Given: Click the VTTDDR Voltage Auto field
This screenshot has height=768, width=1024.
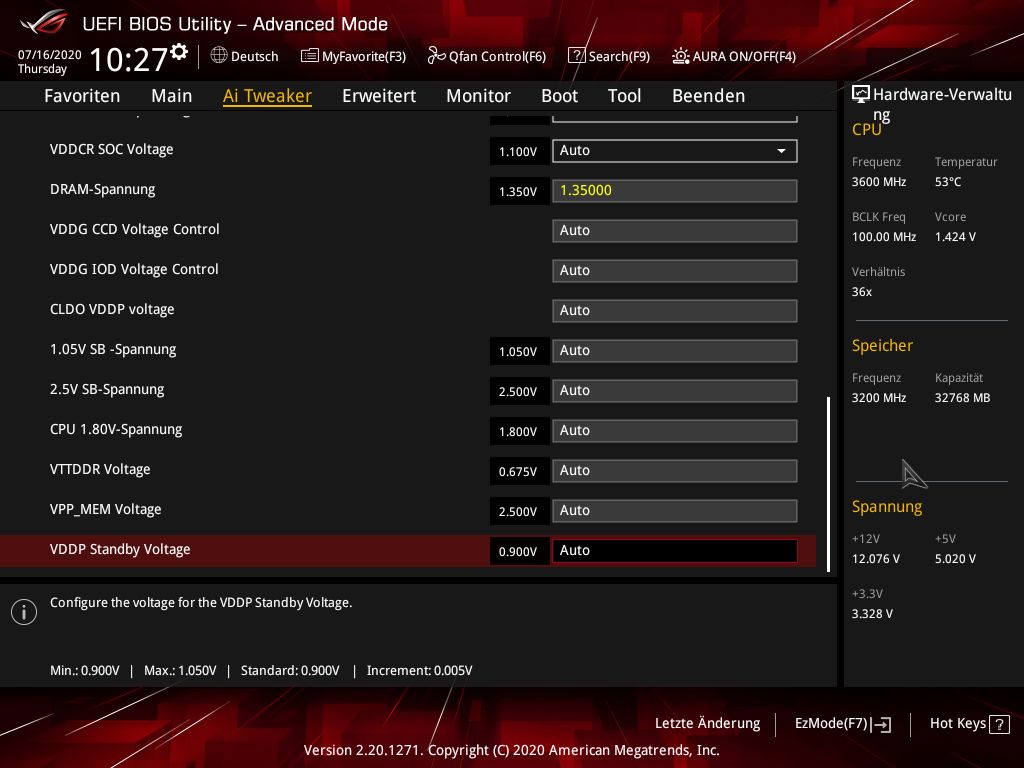Looking at the screenshot, I should coord(675,470).
